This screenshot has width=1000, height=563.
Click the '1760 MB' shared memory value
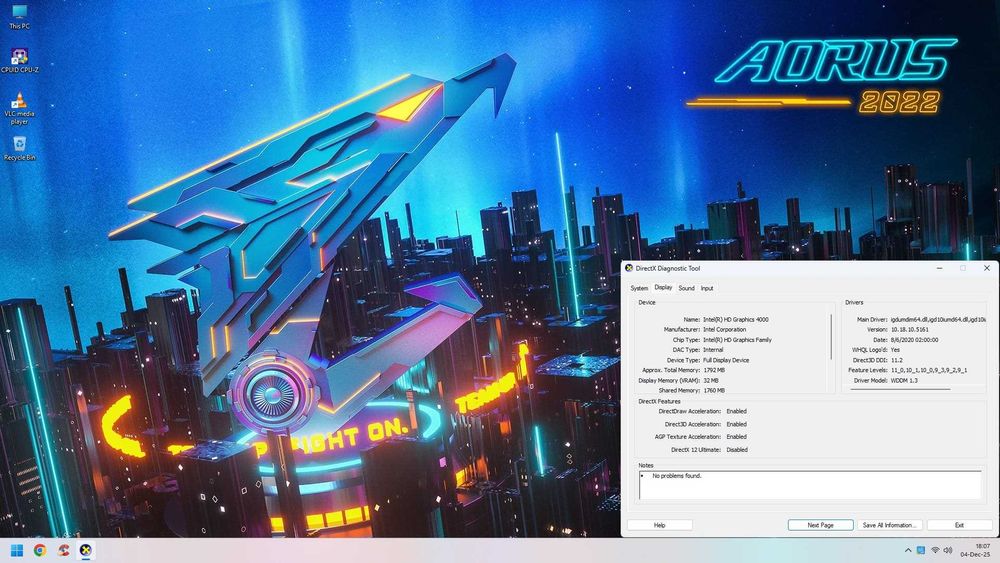[714, 390]
